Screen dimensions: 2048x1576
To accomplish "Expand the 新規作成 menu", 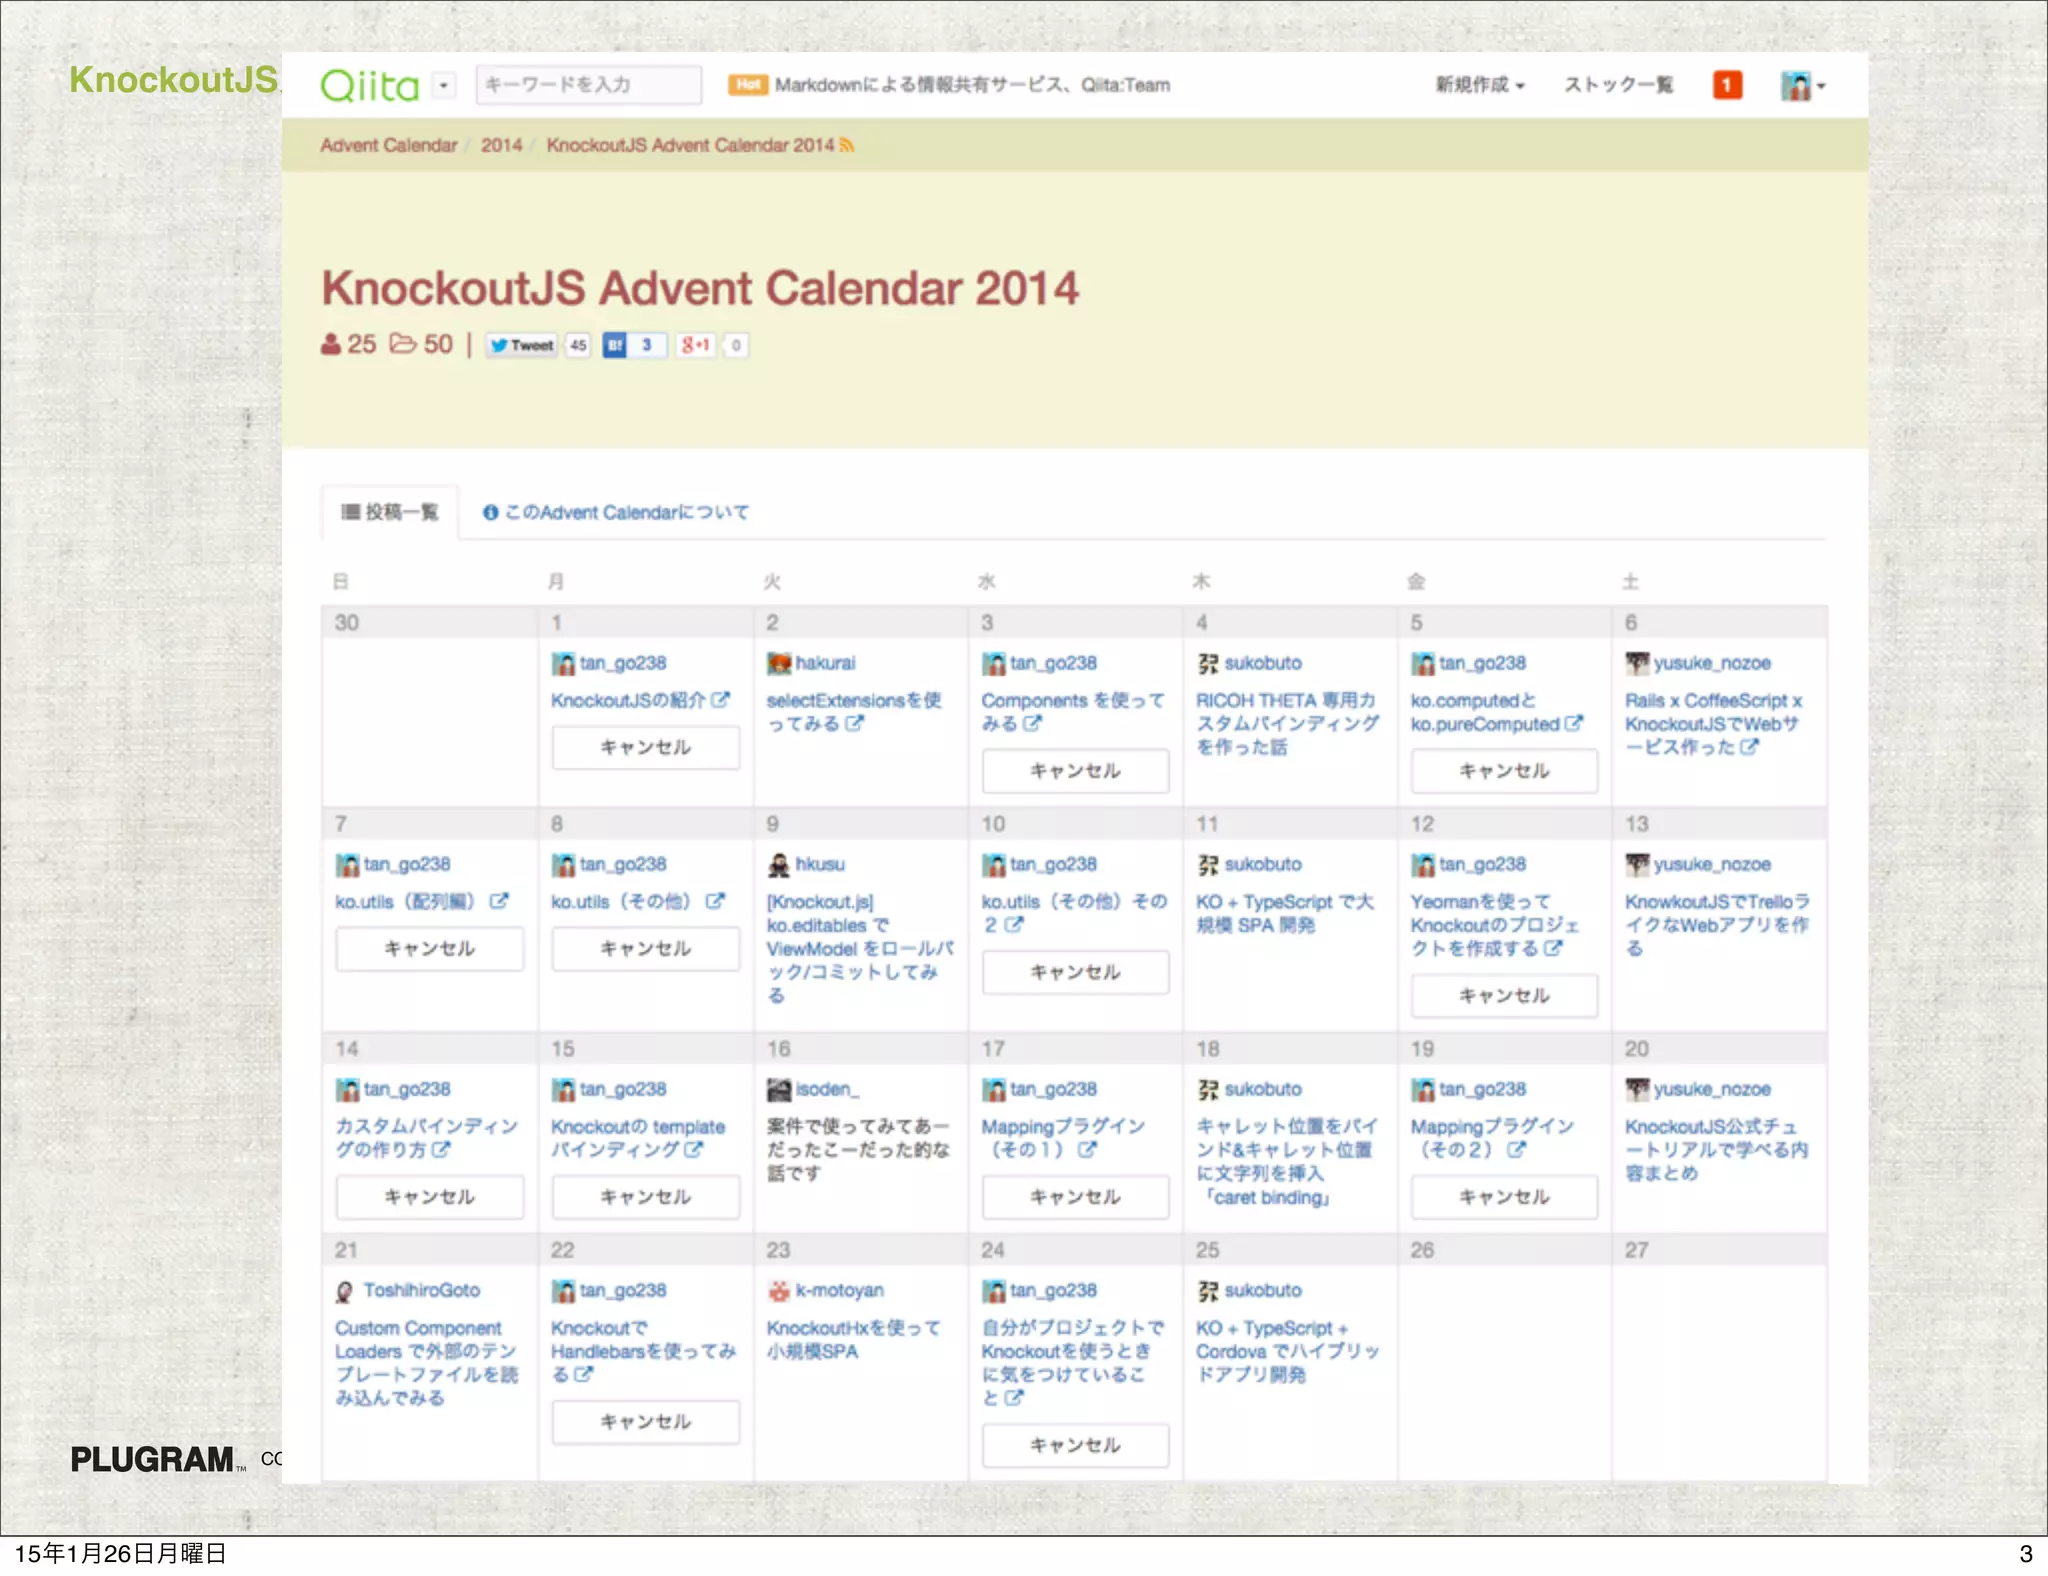I will point(1480,85).
